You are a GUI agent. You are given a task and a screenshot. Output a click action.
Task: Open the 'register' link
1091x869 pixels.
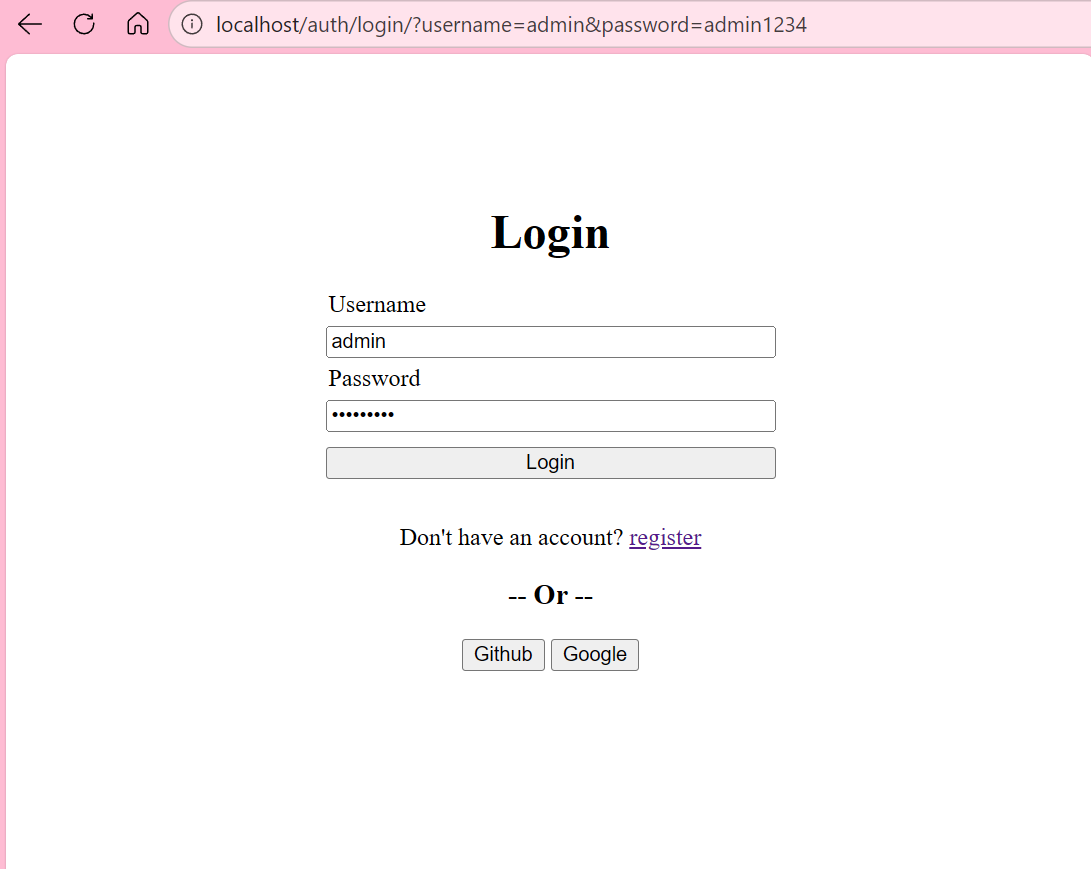click(x=665, y=538)
